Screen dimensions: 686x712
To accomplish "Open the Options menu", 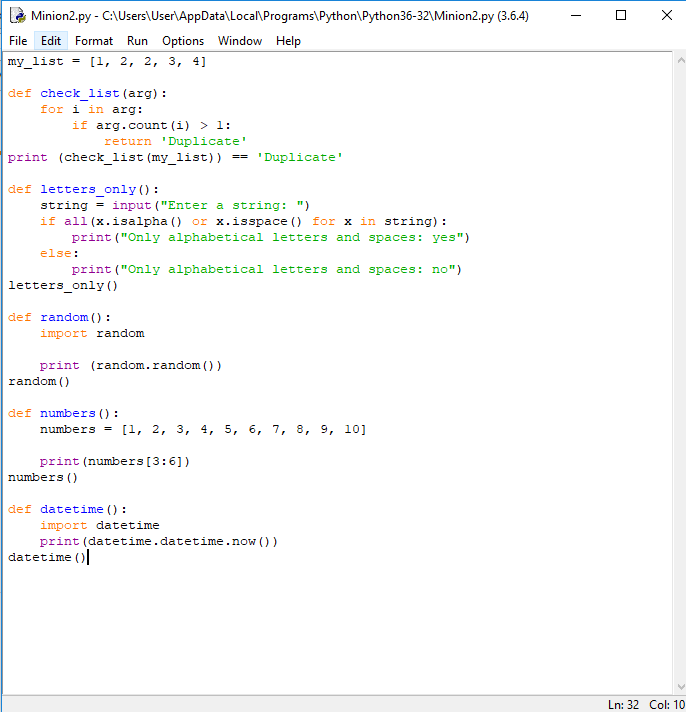I will 183,41.
